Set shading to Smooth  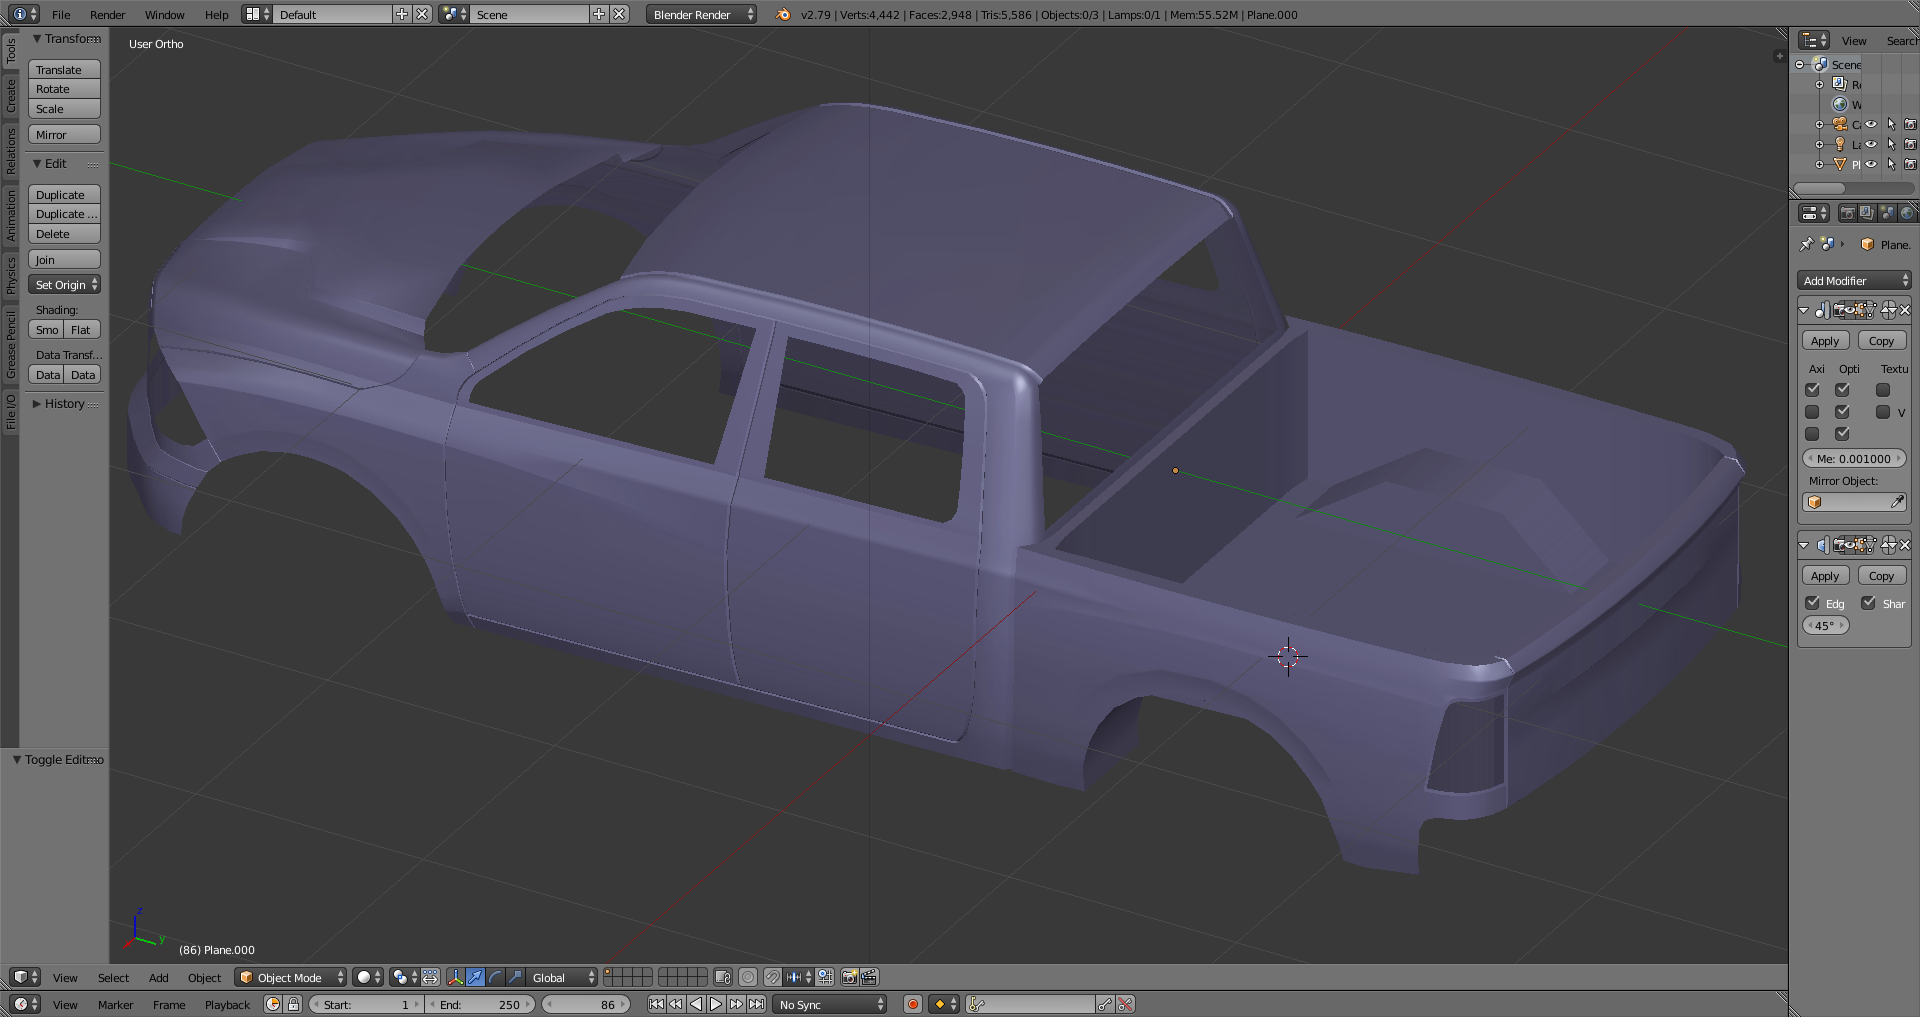[x=46, y=330]
